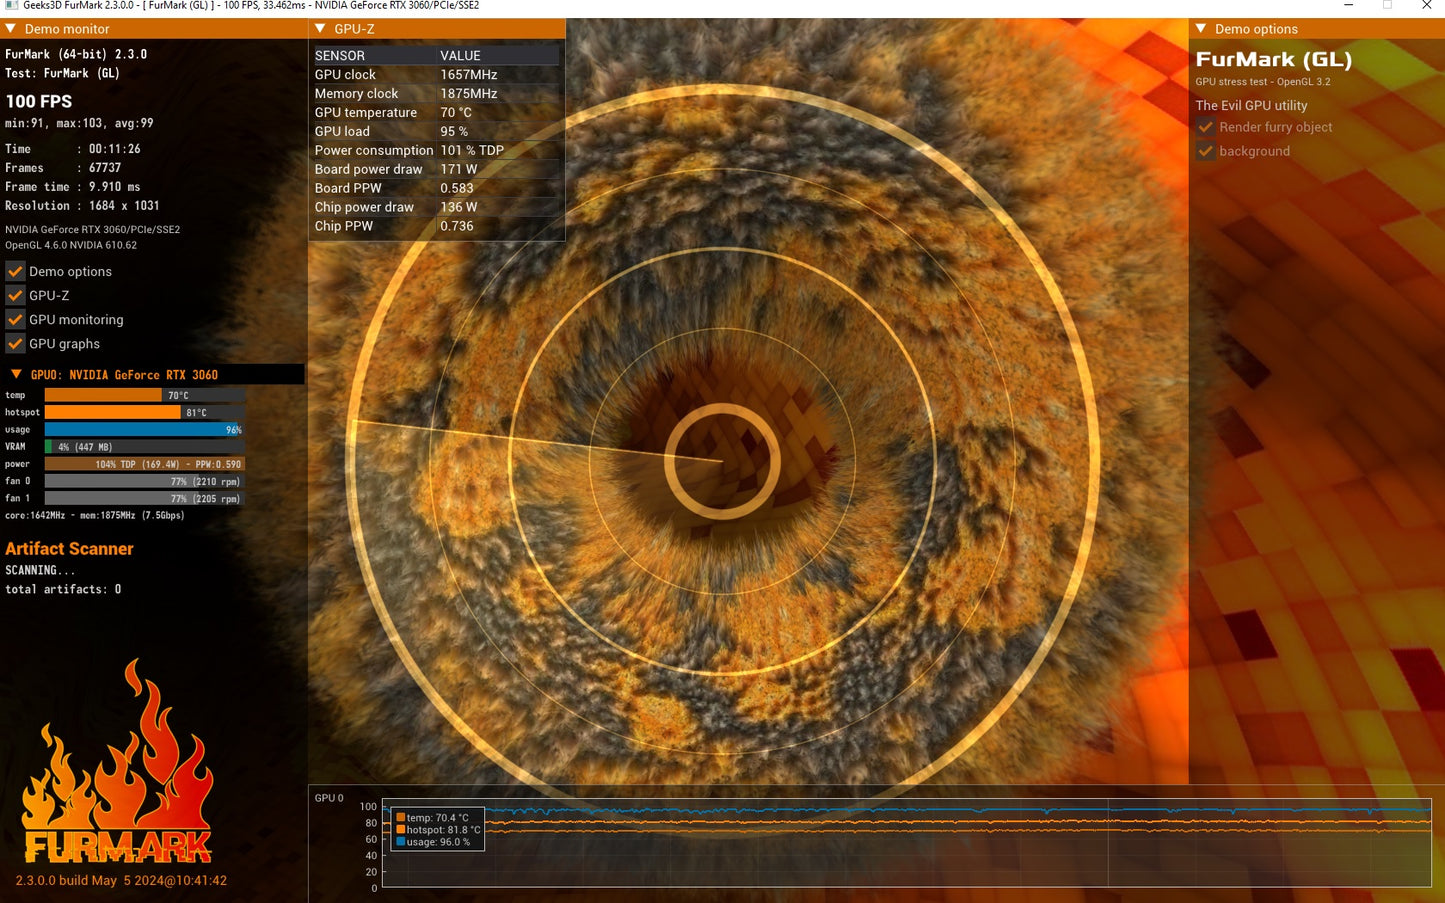The image size is (1445, 903).
Task: Select the GPU clock row
Action: click(437, 75)
